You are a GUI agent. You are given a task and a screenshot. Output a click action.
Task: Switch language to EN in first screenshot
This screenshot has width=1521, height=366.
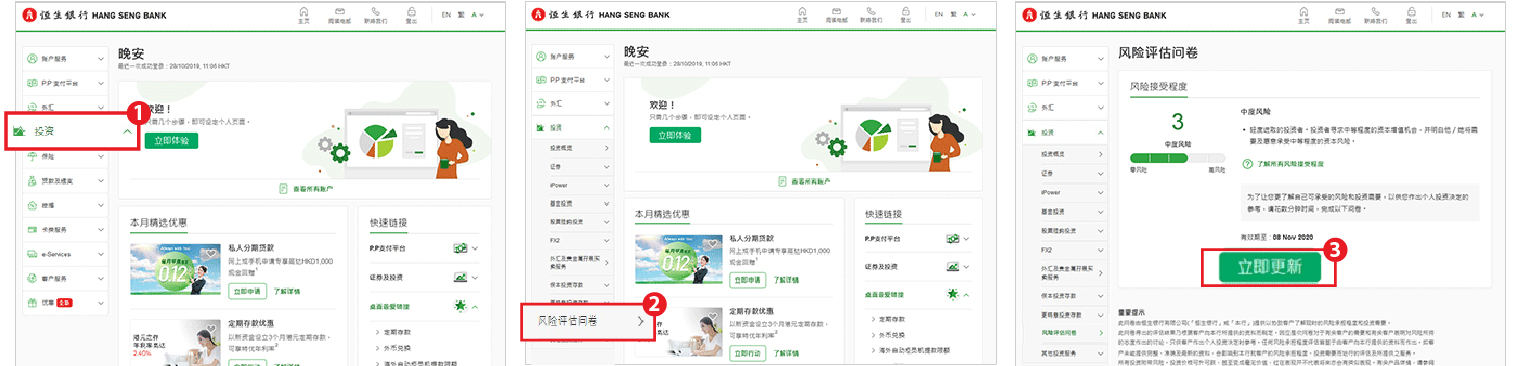click(x=447, y=15)
